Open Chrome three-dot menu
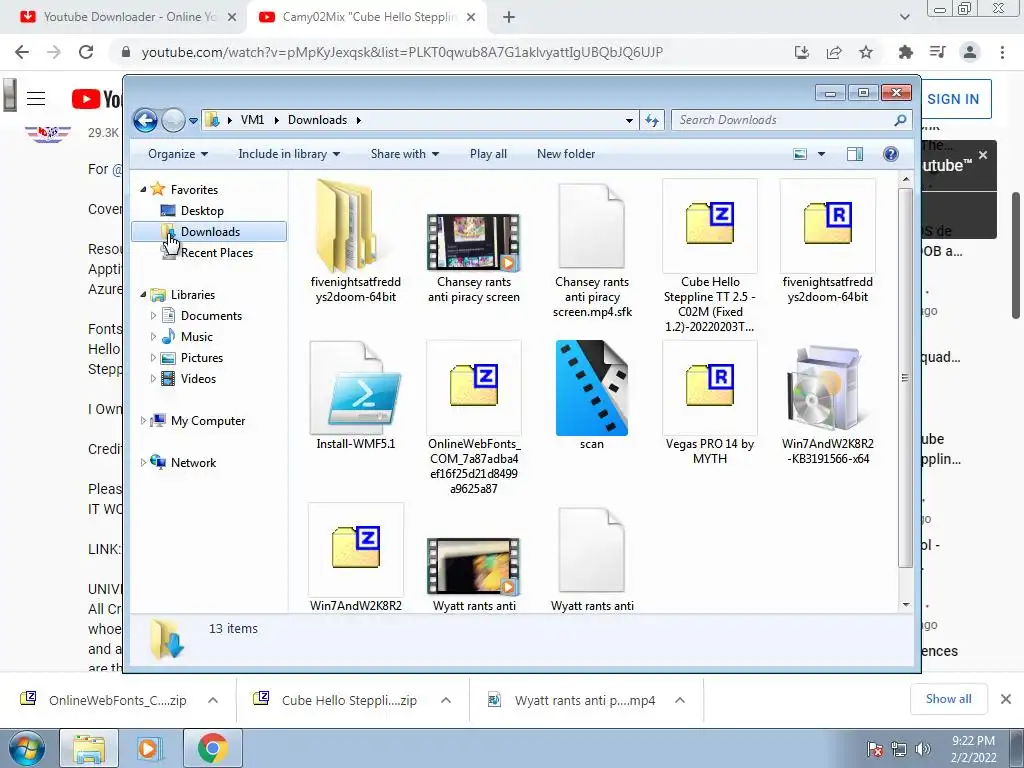The image size is (1024, 768). click(x=1002, y=52)
